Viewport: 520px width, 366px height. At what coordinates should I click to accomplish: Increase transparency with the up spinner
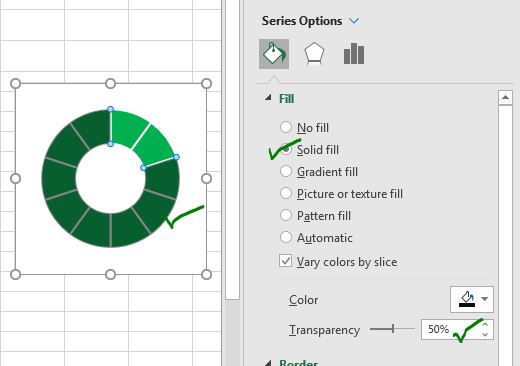(485, 324)
